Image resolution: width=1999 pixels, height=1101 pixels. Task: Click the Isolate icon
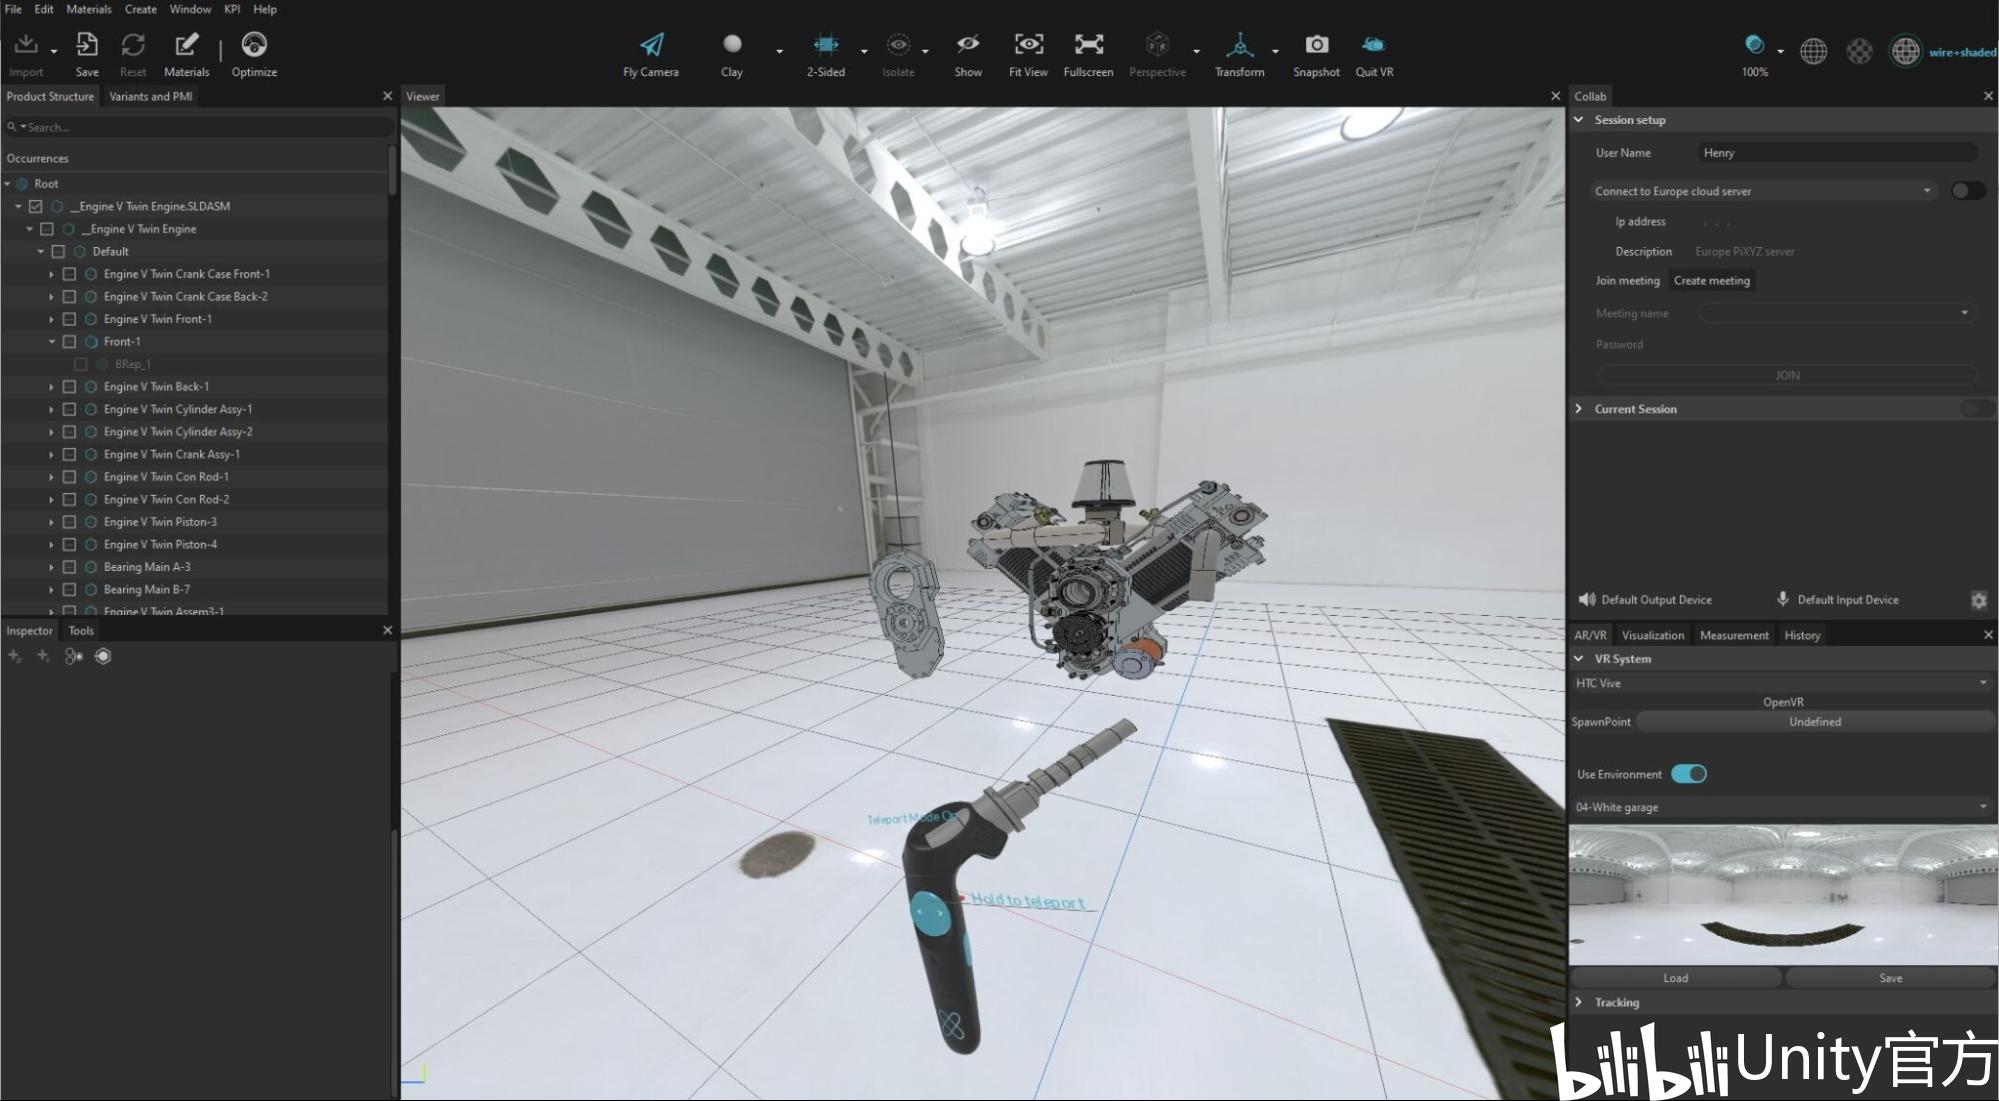[898, 45]
